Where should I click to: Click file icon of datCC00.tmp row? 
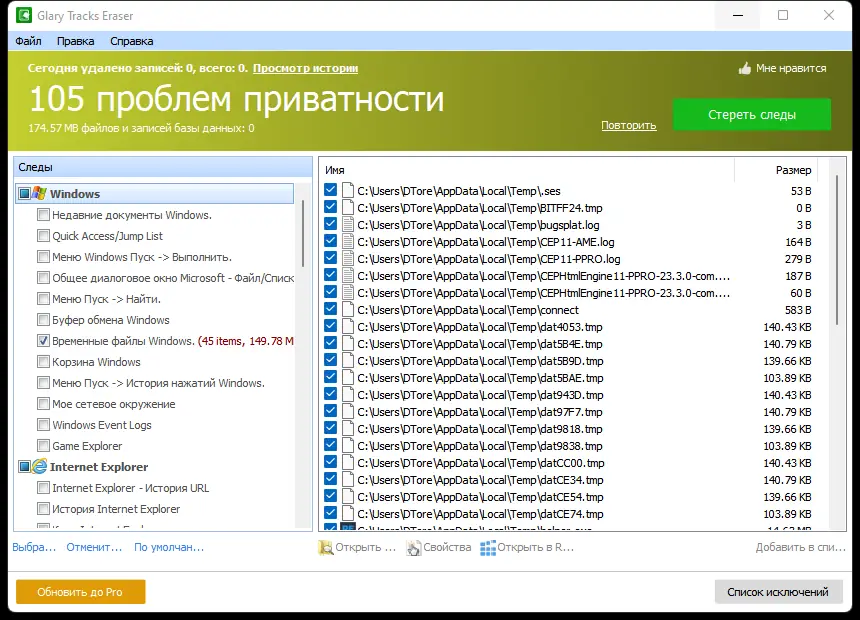pyautogui.click(x=348, y=463)
